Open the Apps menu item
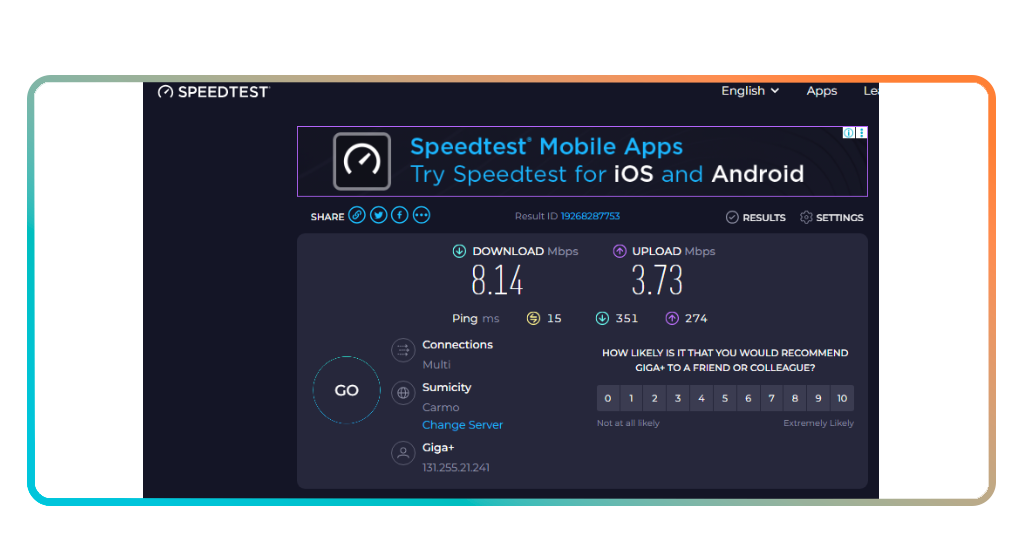 click(x=822, y=91)
